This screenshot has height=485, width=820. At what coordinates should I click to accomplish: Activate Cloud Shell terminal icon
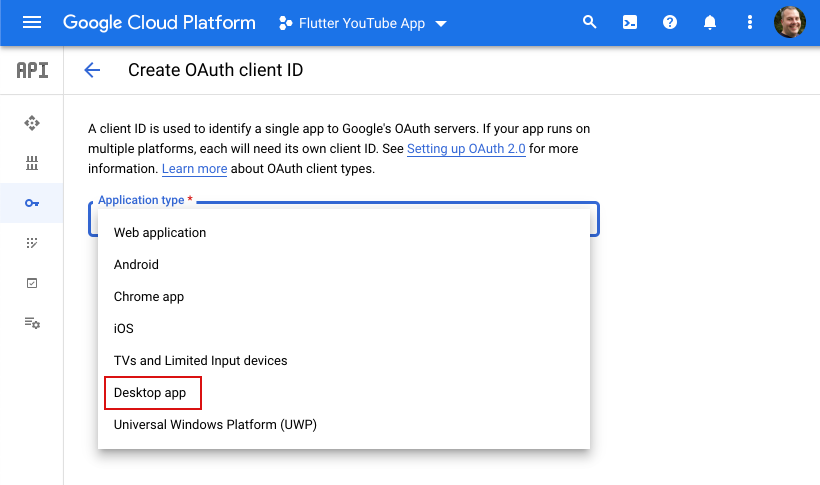(630, 22)
